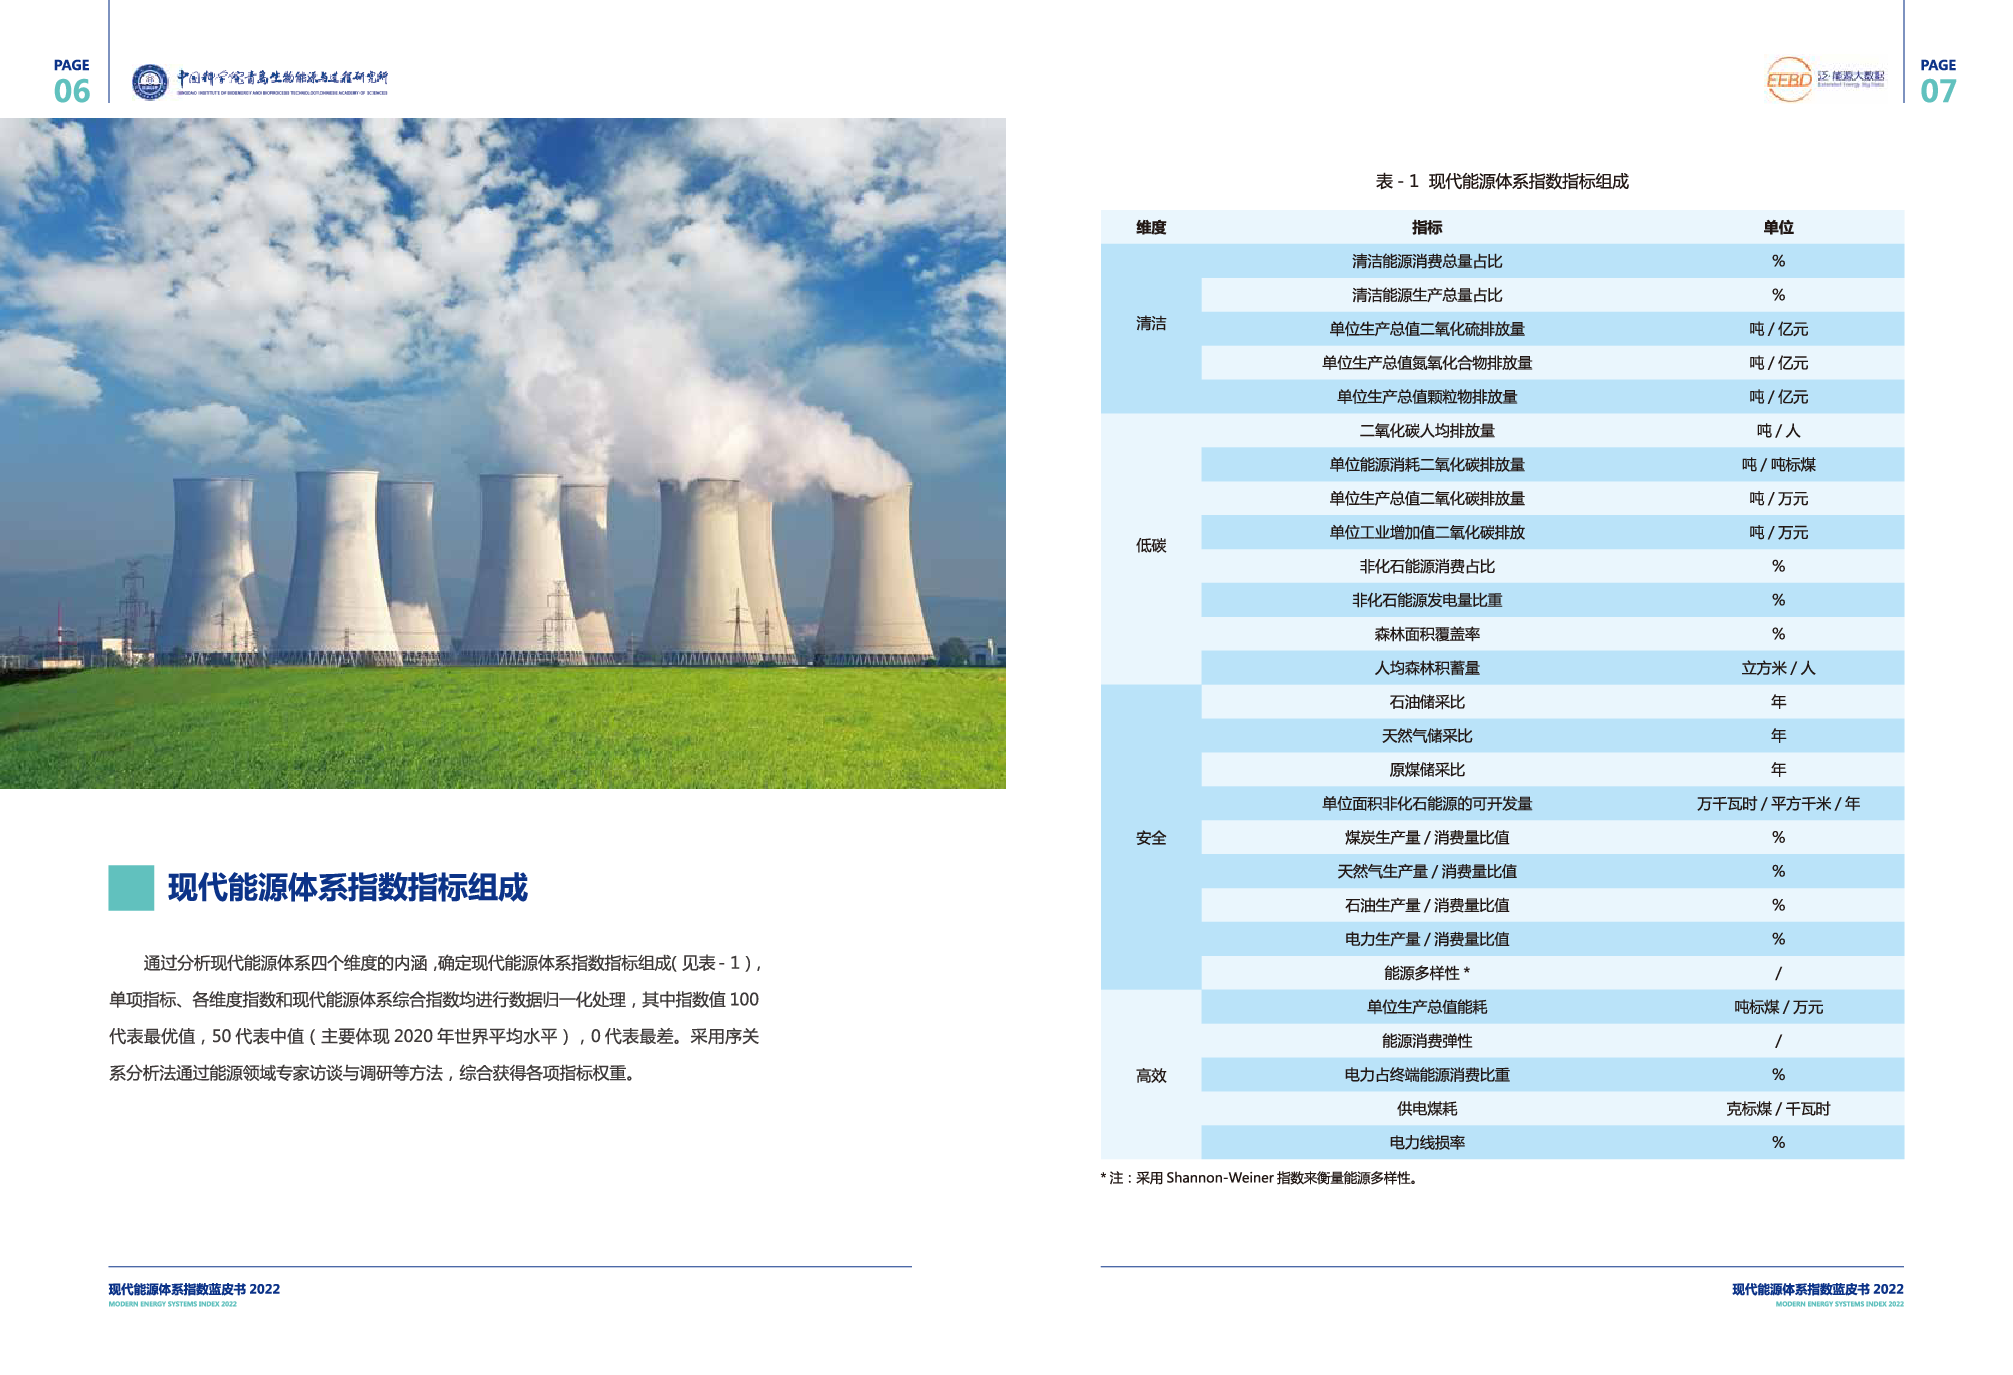The height and width of the screenshot is (1375, 2013).
Task: Click the unit 吨 / 人
Action: 1778,431
